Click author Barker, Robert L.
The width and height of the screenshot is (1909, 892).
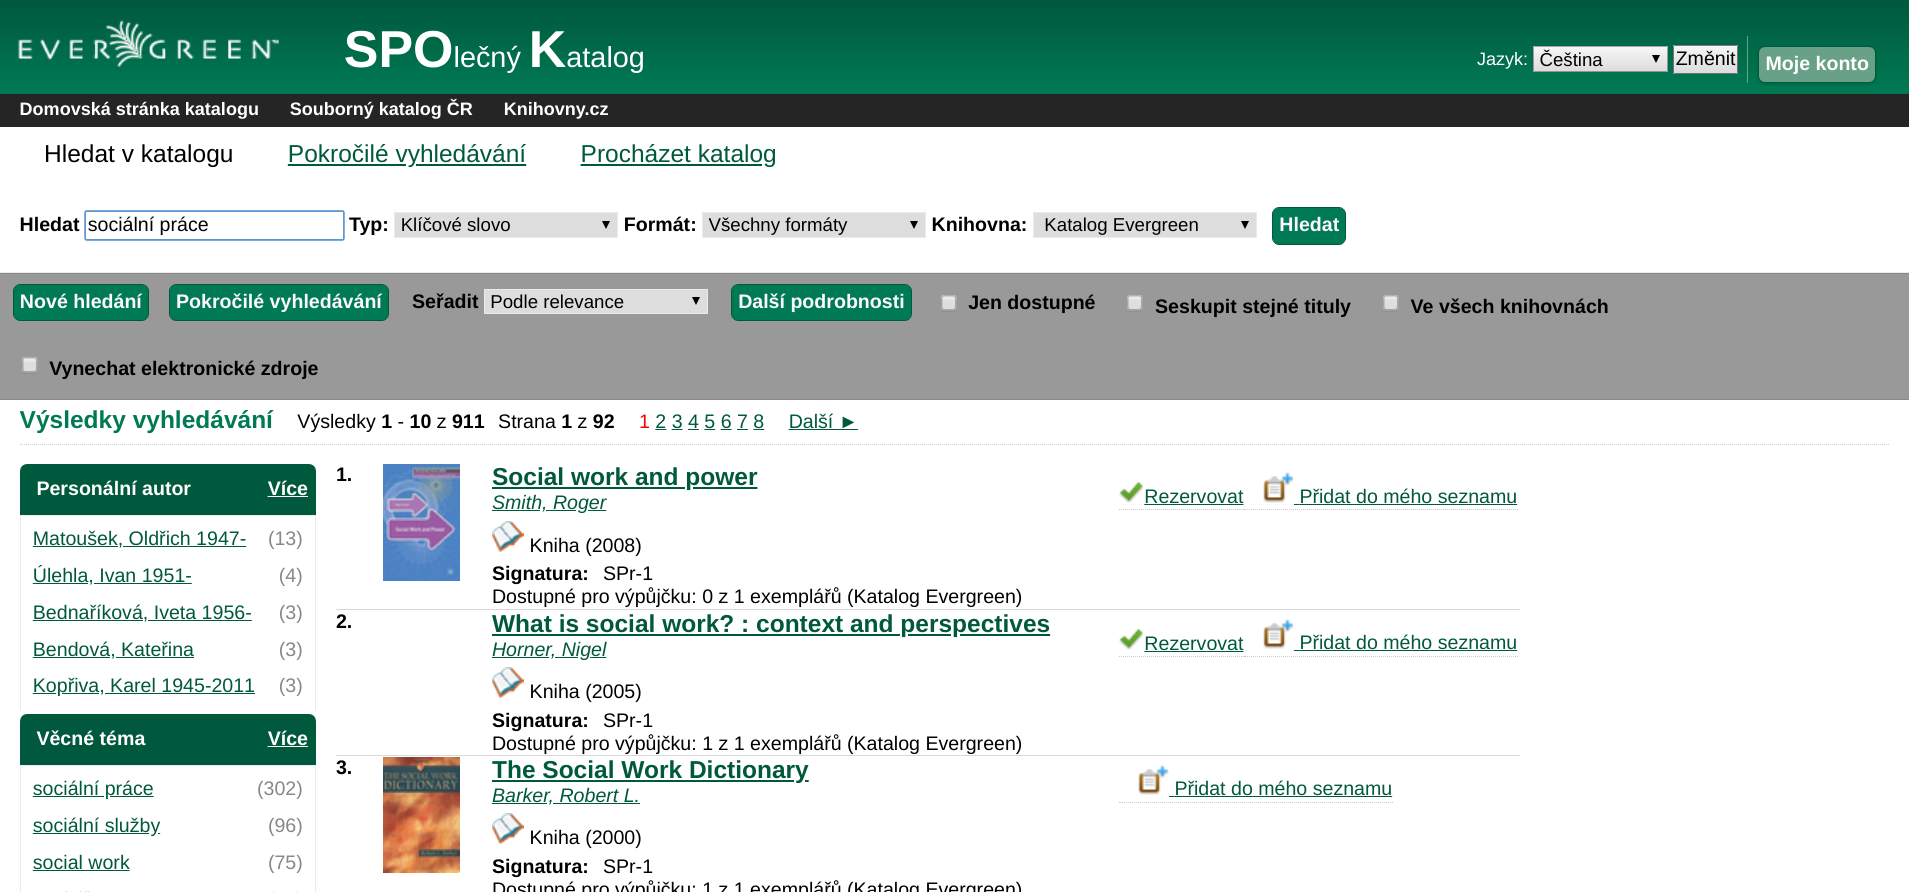(x=565, y=796)
